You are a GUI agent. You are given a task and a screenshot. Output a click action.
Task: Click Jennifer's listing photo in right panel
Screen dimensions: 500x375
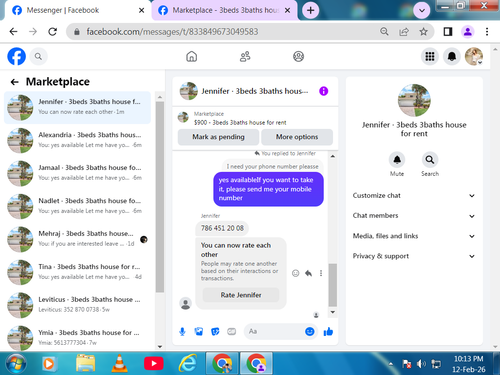tap(414, 100)
